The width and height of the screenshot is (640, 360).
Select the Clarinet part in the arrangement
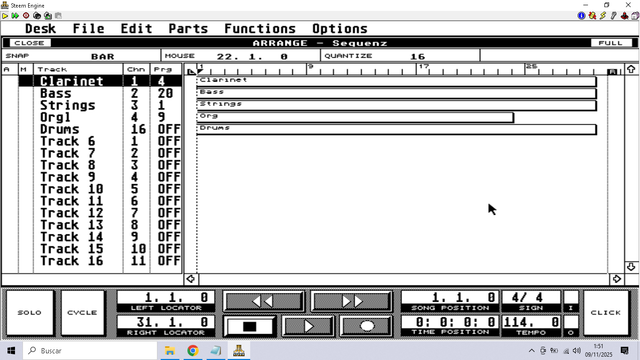(396, 81)
